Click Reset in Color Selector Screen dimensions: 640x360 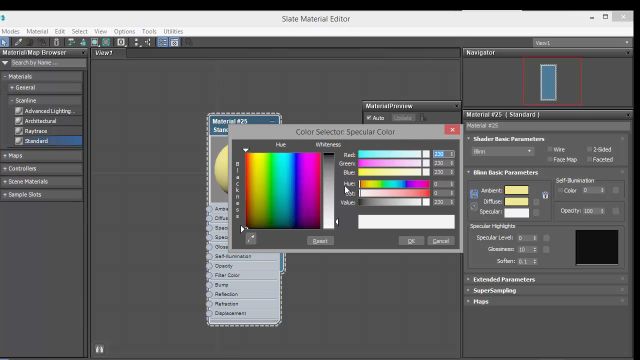point(320,241)
